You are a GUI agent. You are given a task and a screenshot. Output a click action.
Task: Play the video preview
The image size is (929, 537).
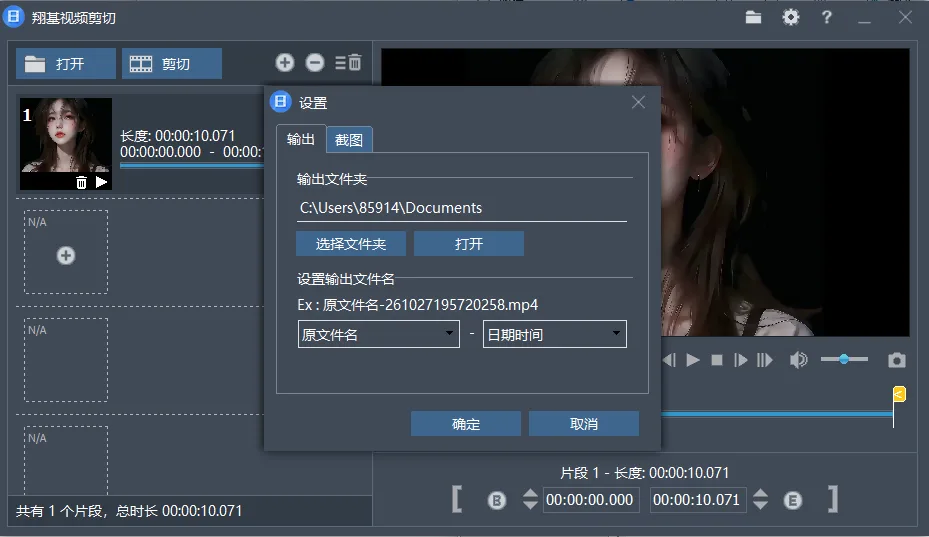[693, 360]
